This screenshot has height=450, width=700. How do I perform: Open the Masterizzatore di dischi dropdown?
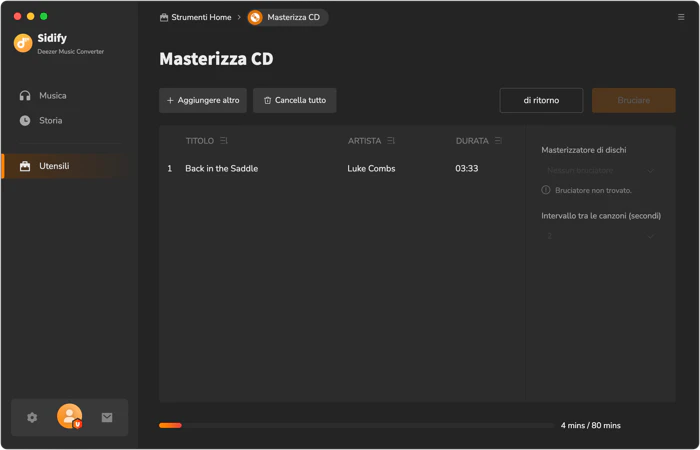pyautogui.click(x=600, y=171)
